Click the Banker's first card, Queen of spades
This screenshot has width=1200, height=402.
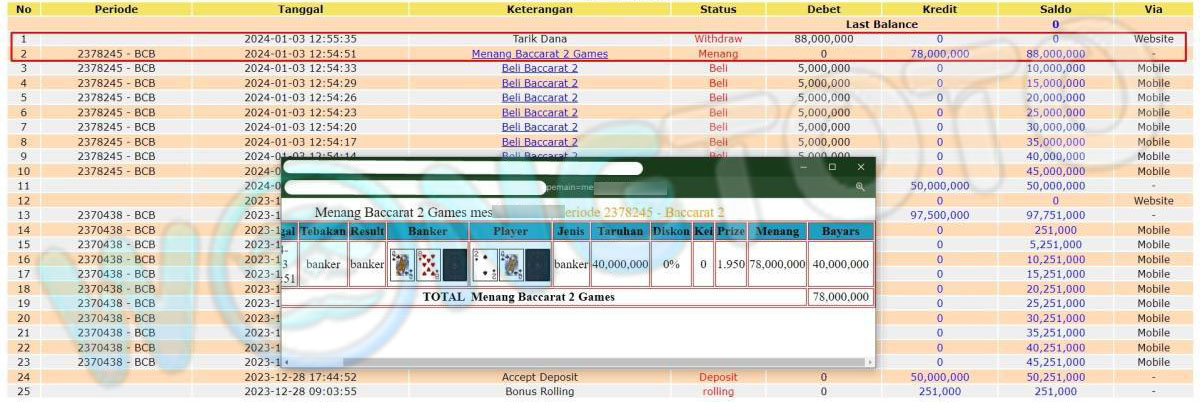tap(401, 265)
